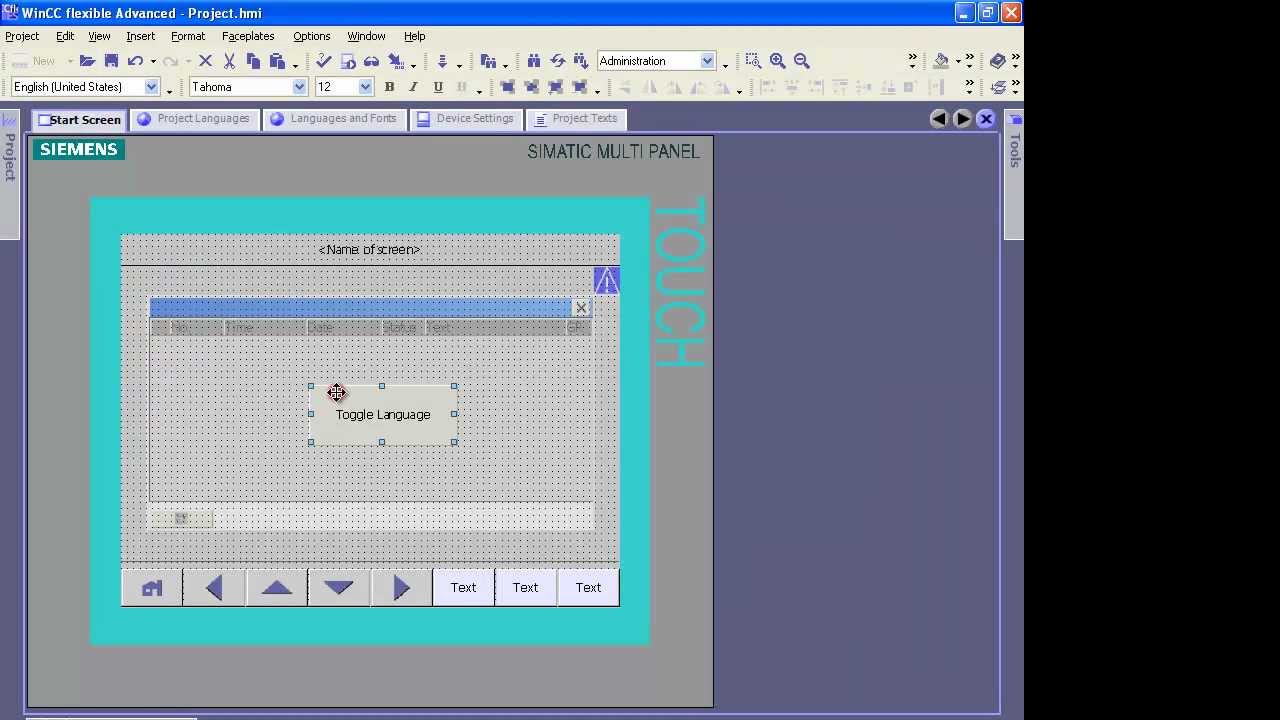Viewport: 1280px width, 720px height.
Task: Copy the selected object
Action: click(x=253, y=61)
